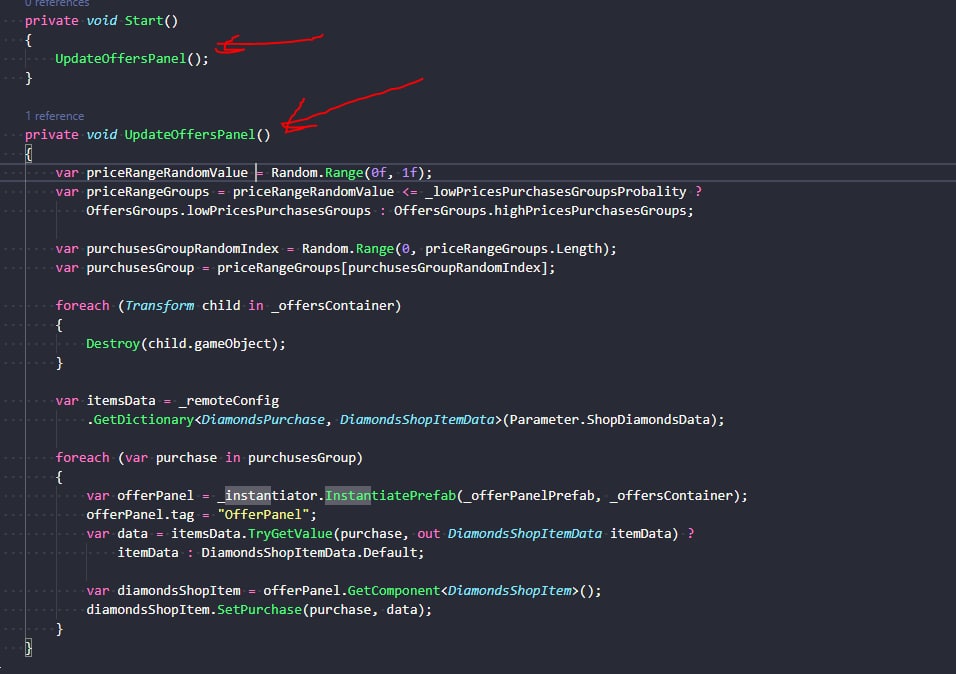Click the UpdateOffersPanel method declaration name
Viewport: 956px width, 674px height.
pyautogui.click(x=190, y=135)
